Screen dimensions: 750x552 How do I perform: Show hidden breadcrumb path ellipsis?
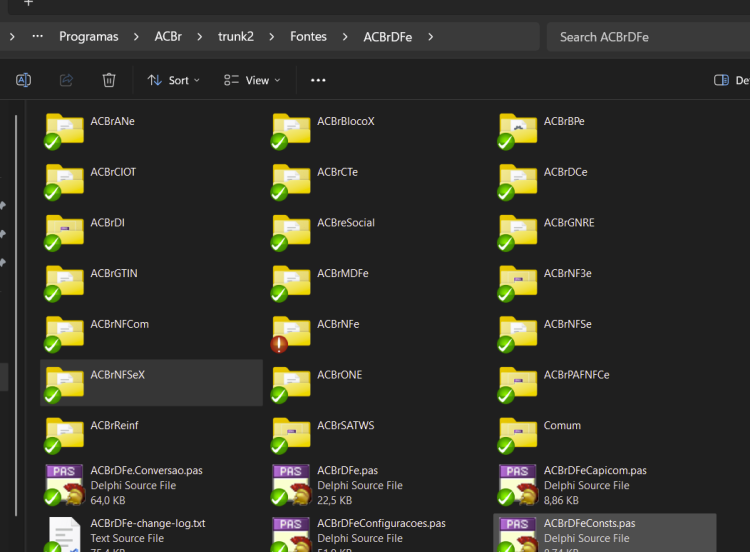[37, 37]
